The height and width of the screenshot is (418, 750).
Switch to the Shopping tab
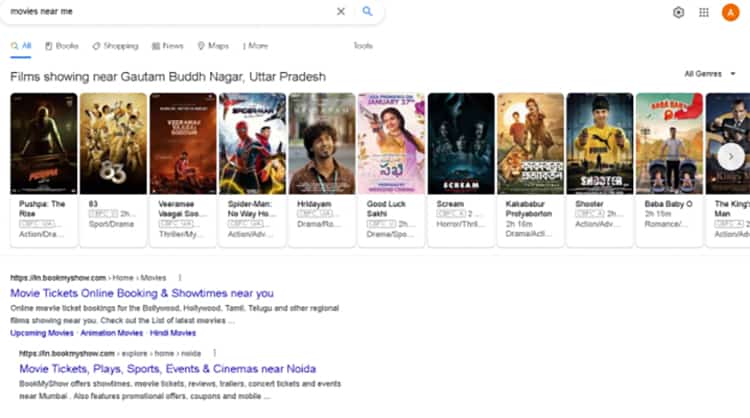click(x=115, y=46)
